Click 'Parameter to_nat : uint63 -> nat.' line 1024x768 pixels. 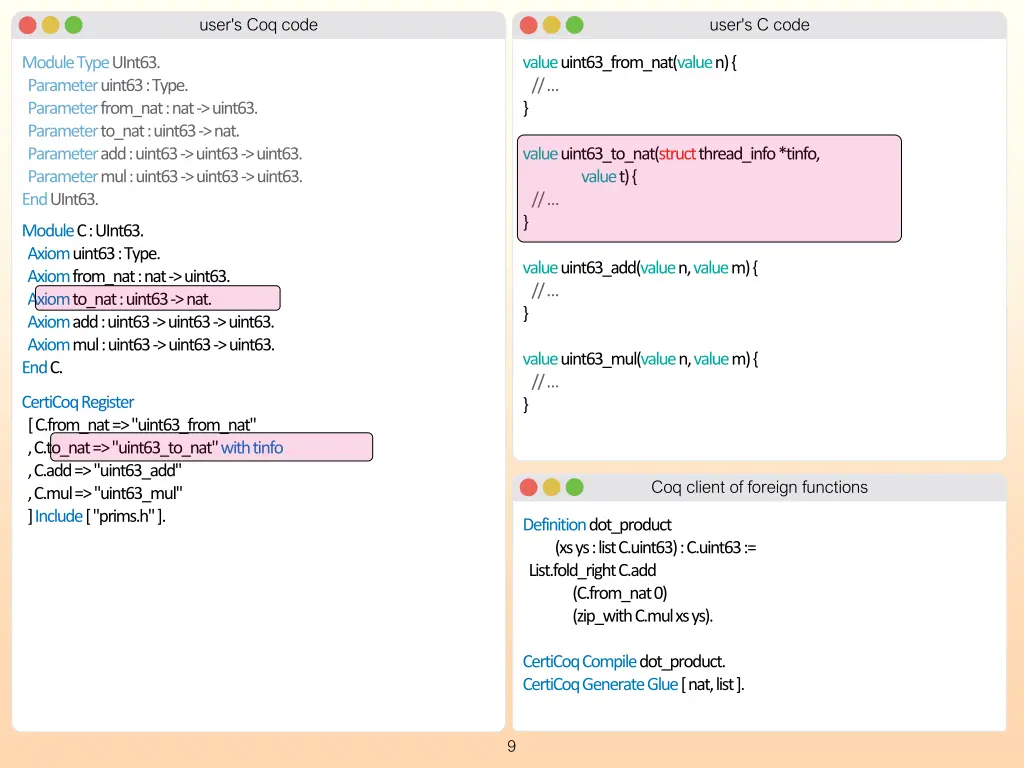pyautogui.click(x=133, y=131)
